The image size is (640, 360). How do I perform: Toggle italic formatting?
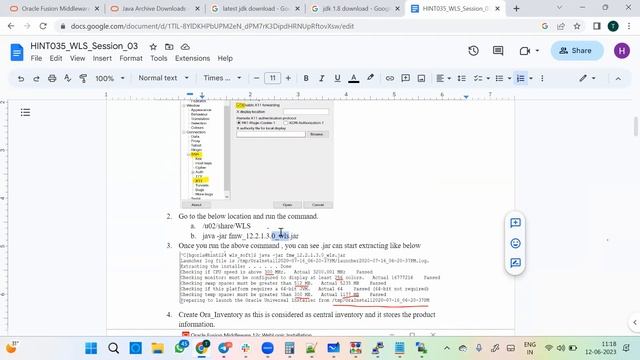tap(321, 78)
